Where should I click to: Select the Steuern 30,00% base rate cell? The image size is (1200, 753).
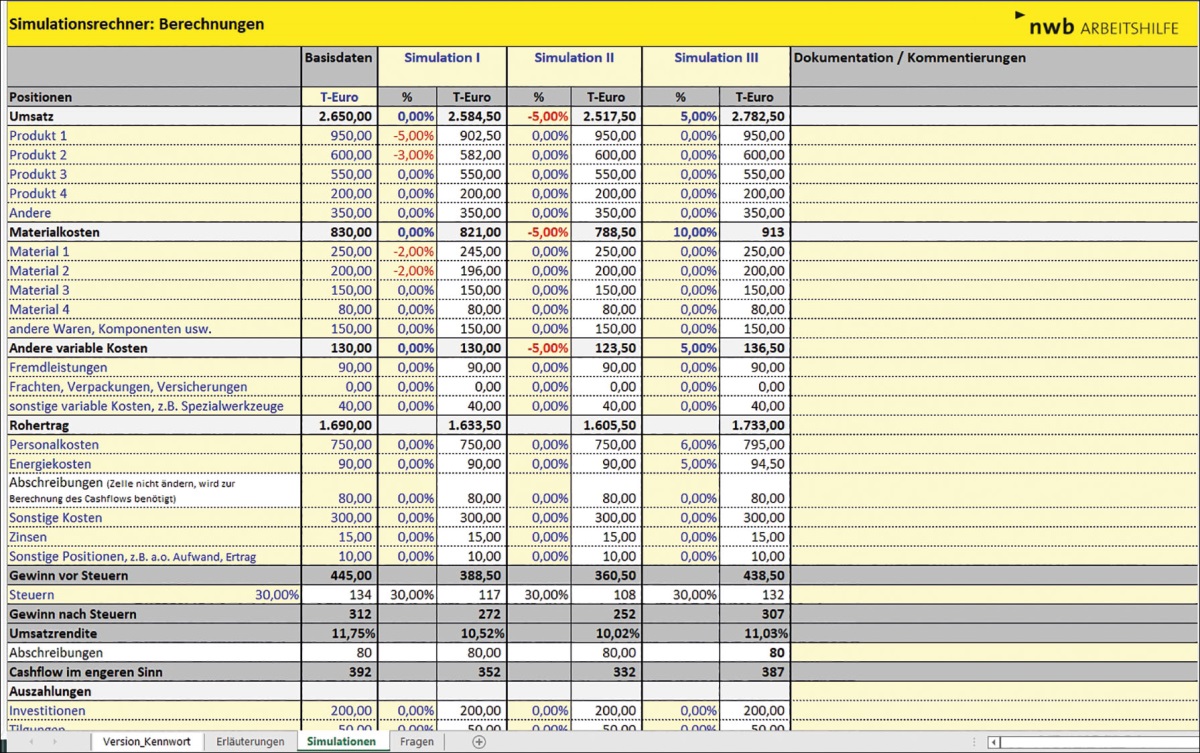point(277,595)
